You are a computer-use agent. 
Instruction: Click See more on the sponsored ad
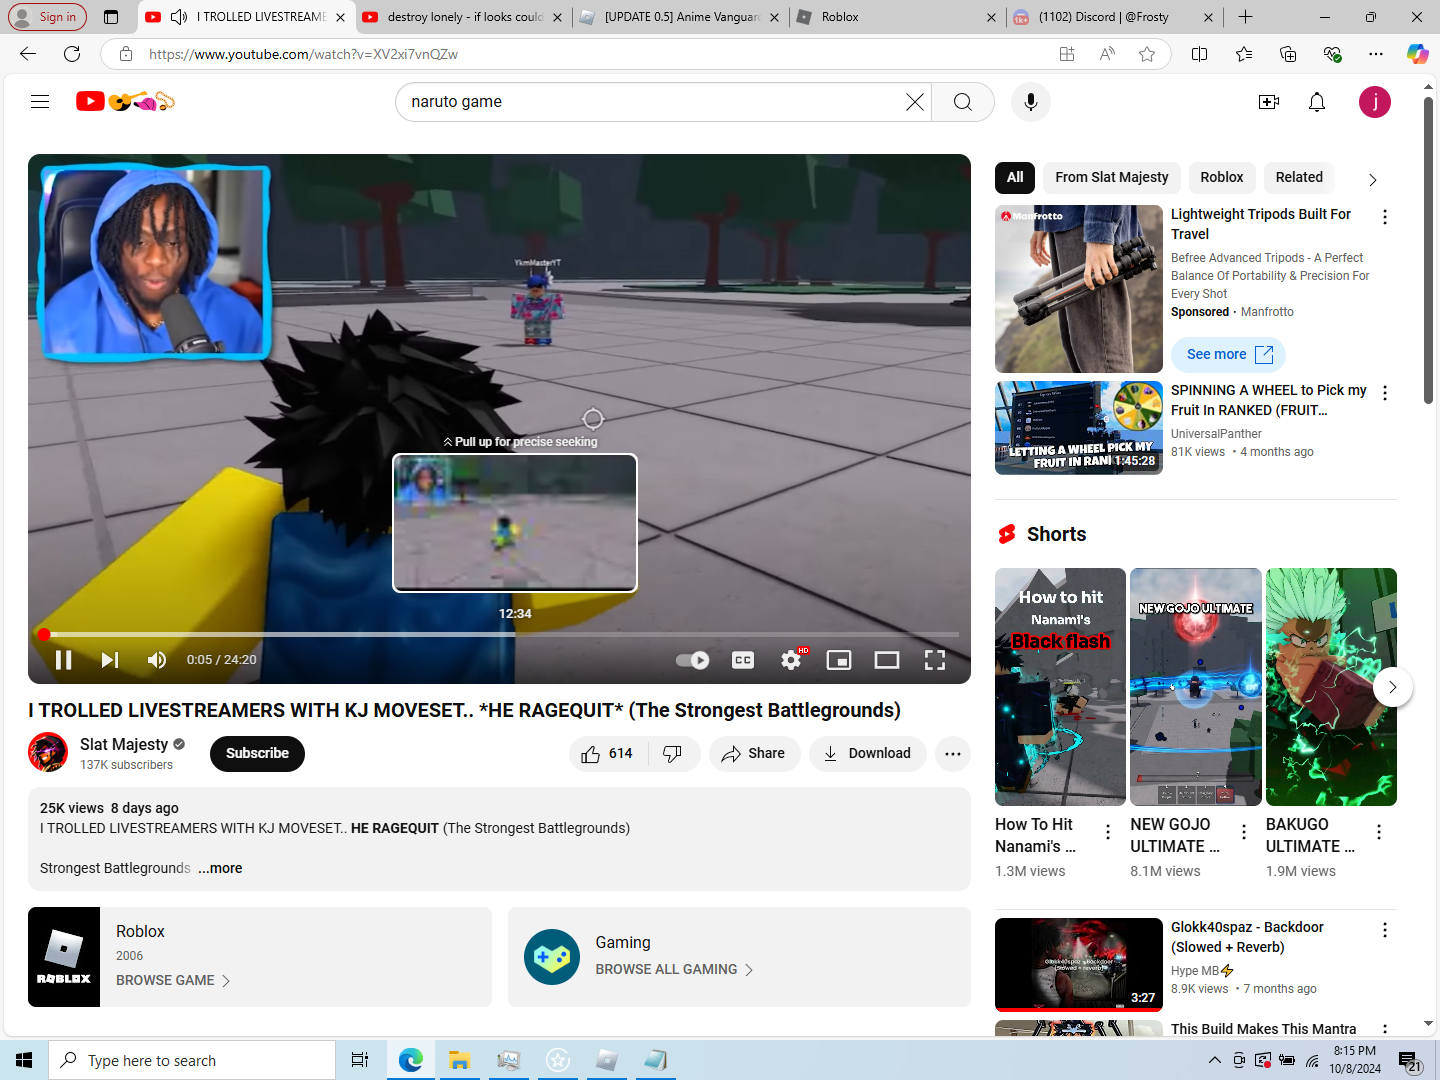1228,354
